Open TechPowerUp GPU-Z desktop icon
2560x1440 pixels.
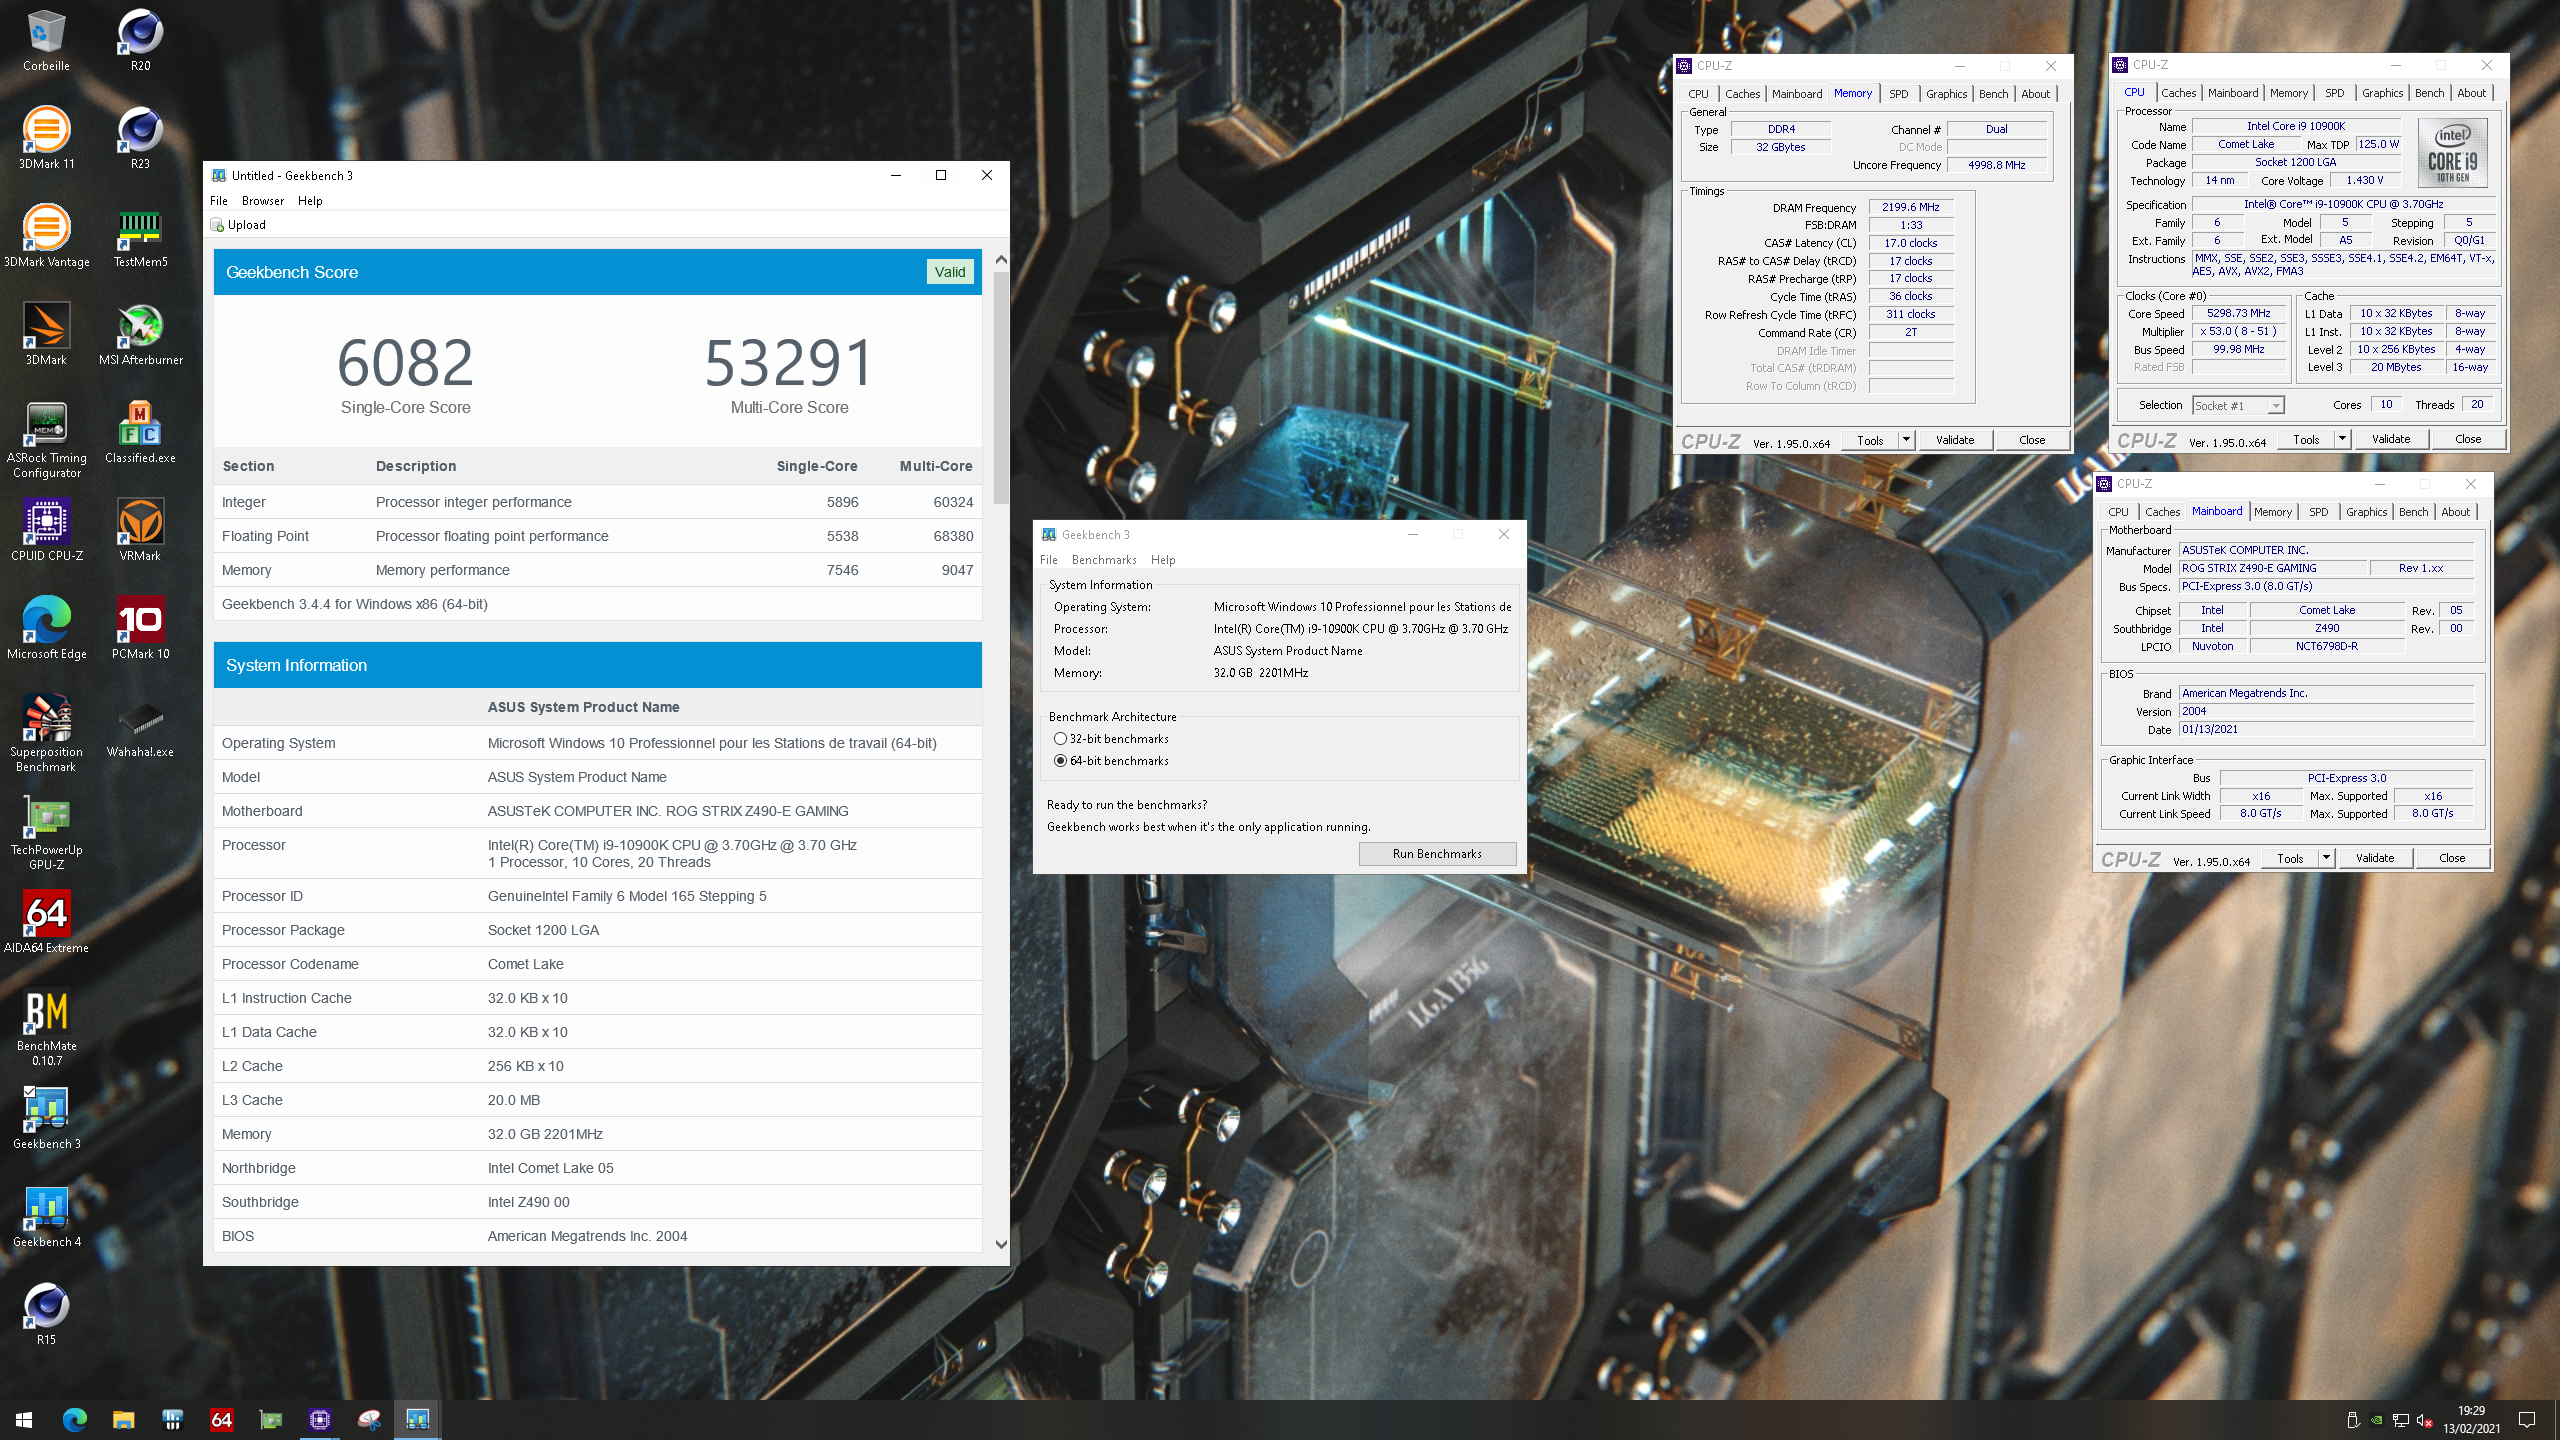tap(46, 832)
